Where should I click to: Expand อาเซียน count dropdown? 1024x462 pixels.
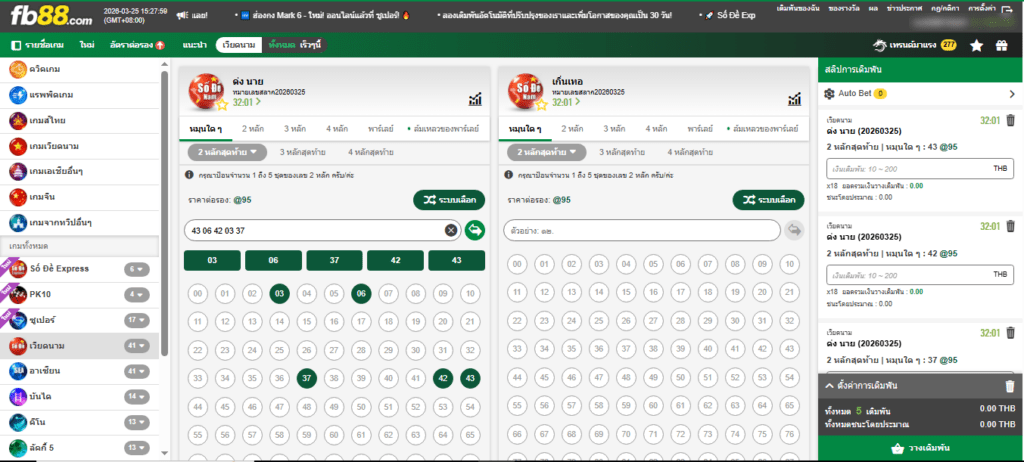[136, 371]
